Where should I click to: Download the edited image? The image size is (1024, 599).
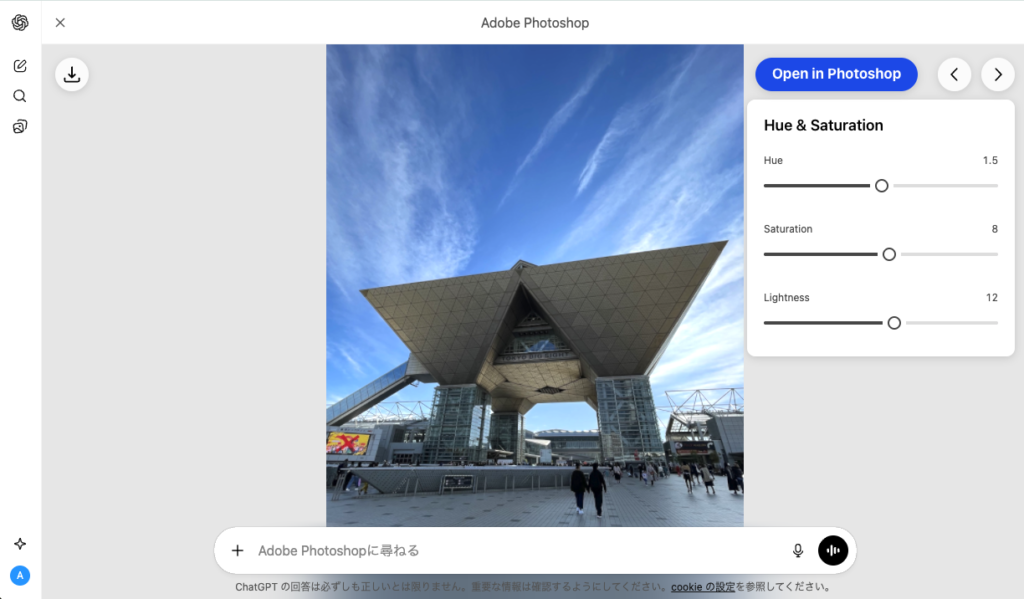(72, 74)
